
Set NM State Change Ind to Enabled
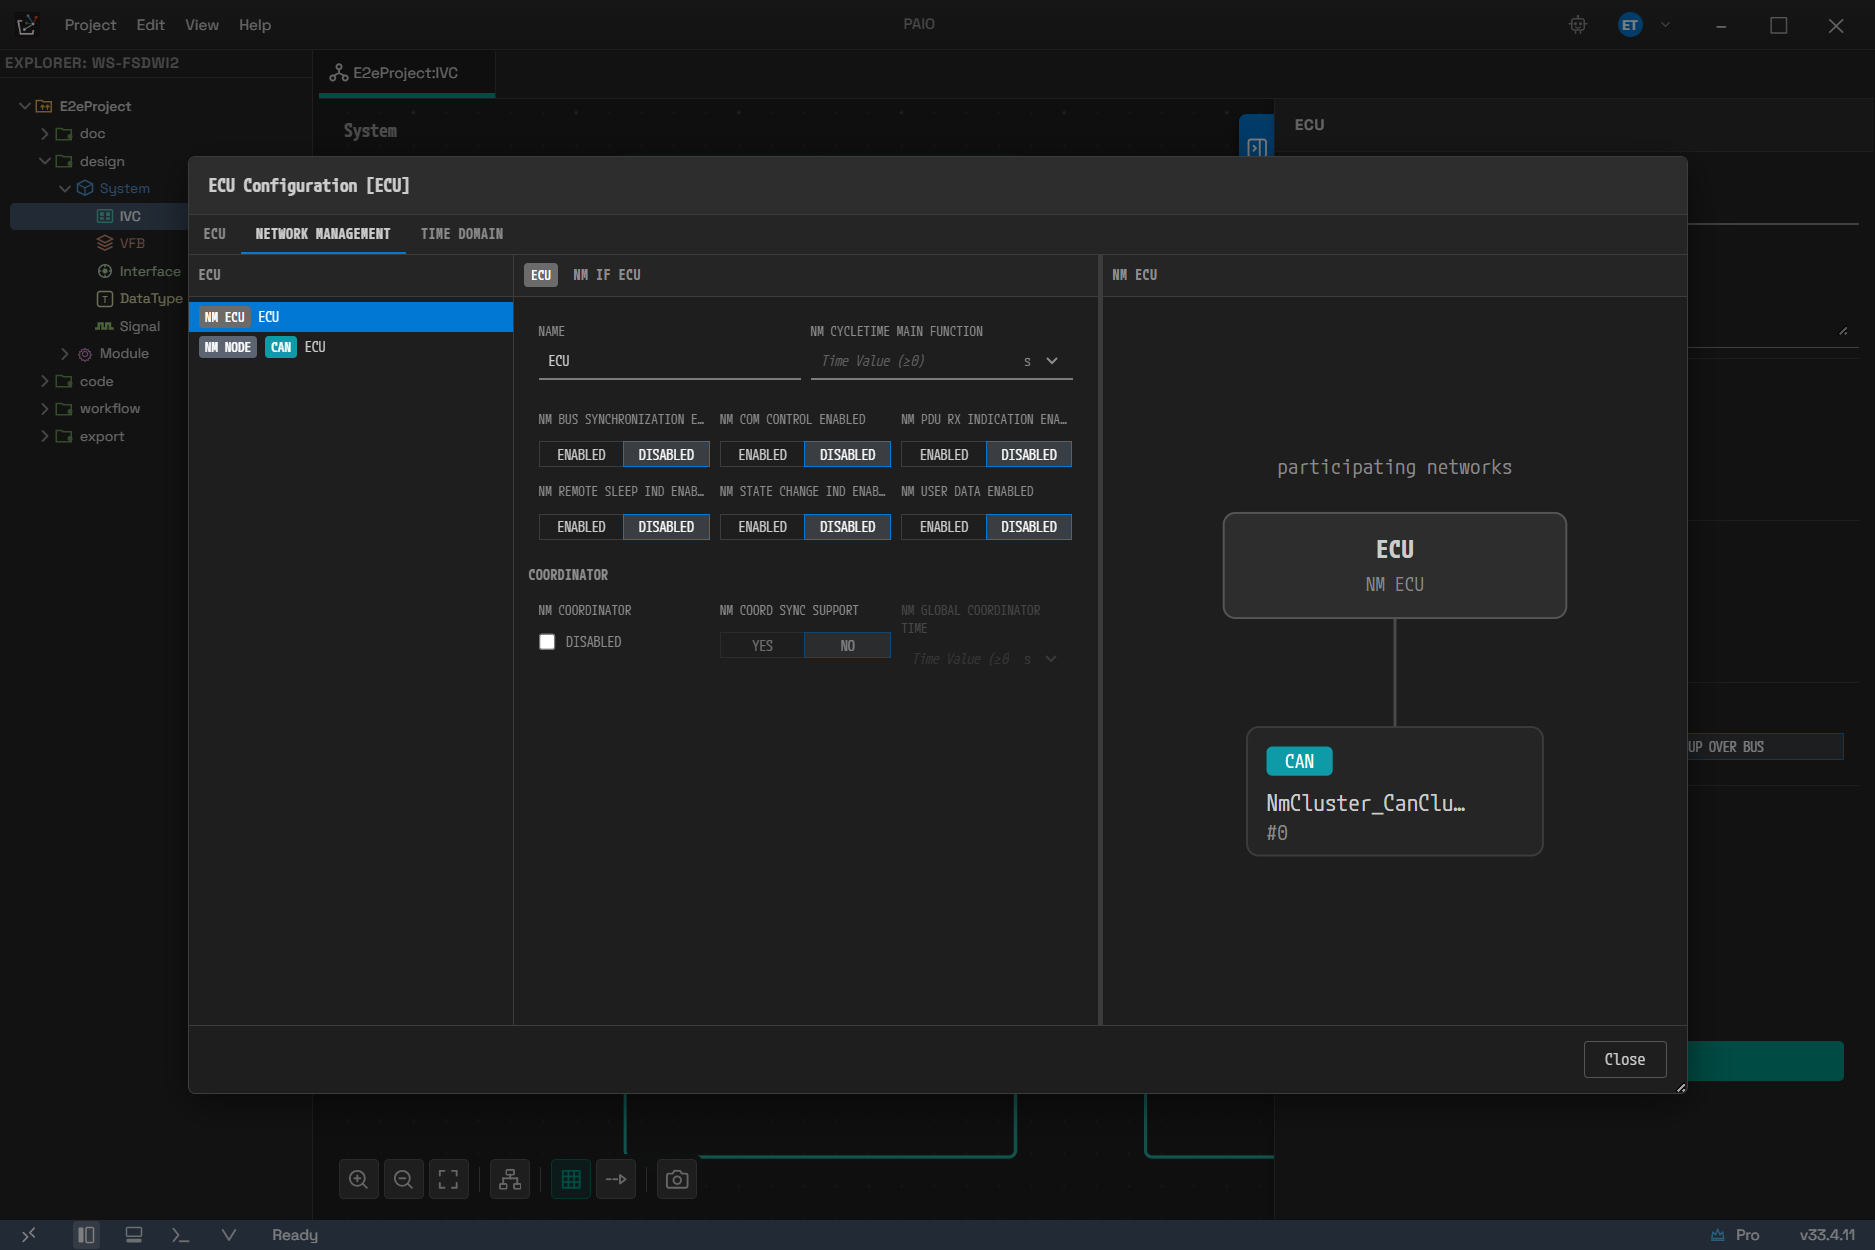point(762,526)
